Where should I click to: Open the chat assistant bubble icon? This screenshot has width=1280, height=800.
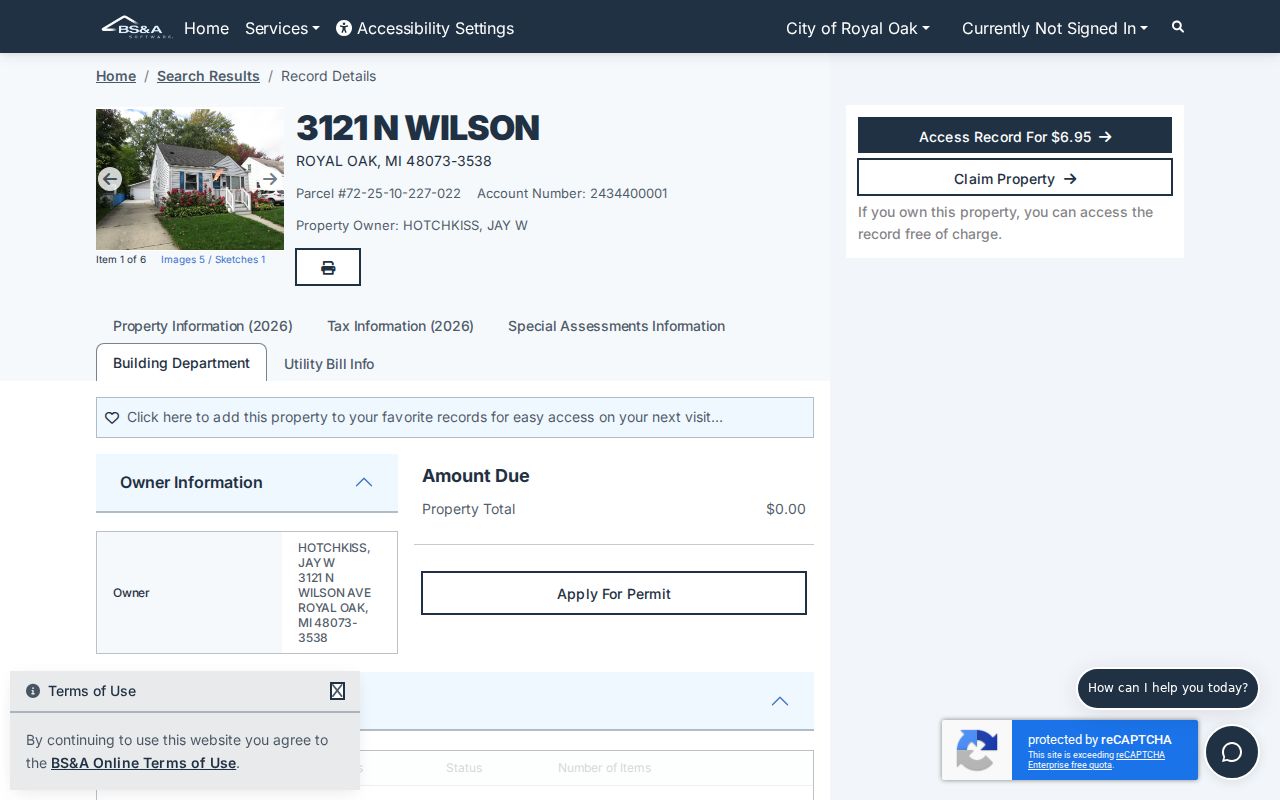point(1232,752)
